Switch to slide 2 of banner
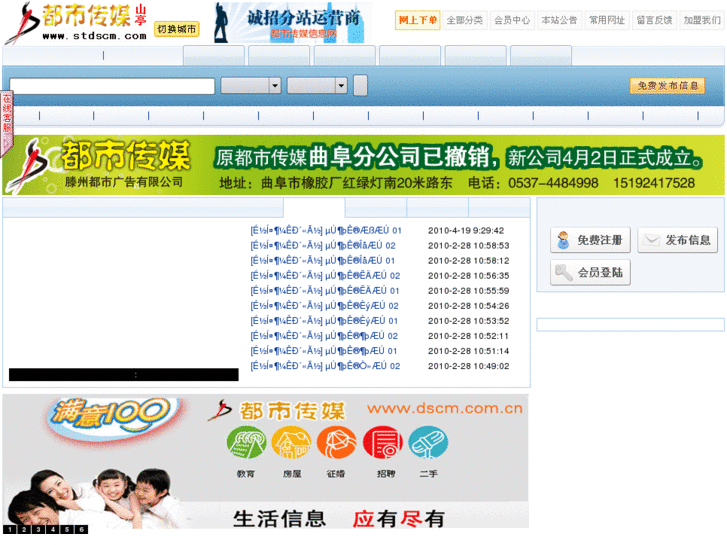This screenshot has width=727, height=545. (24, 529)
